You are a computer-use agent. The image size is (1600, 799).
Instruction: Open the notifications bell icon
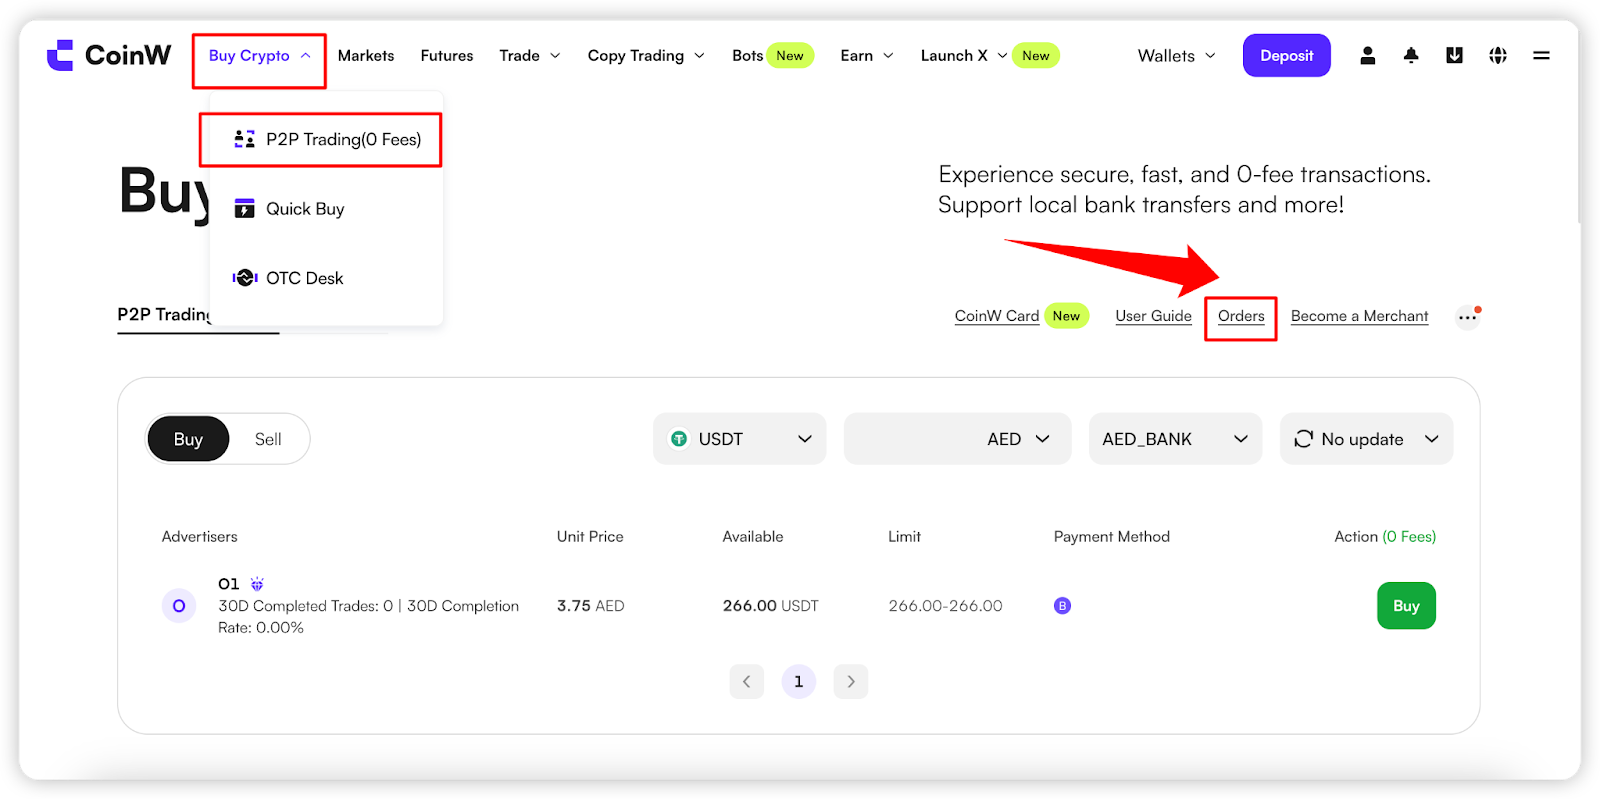coord(1411,56)
